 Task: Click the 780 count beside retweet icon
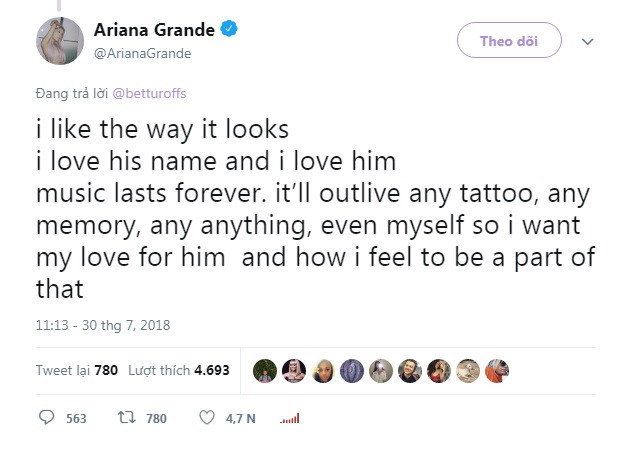[x=156, y=418]
